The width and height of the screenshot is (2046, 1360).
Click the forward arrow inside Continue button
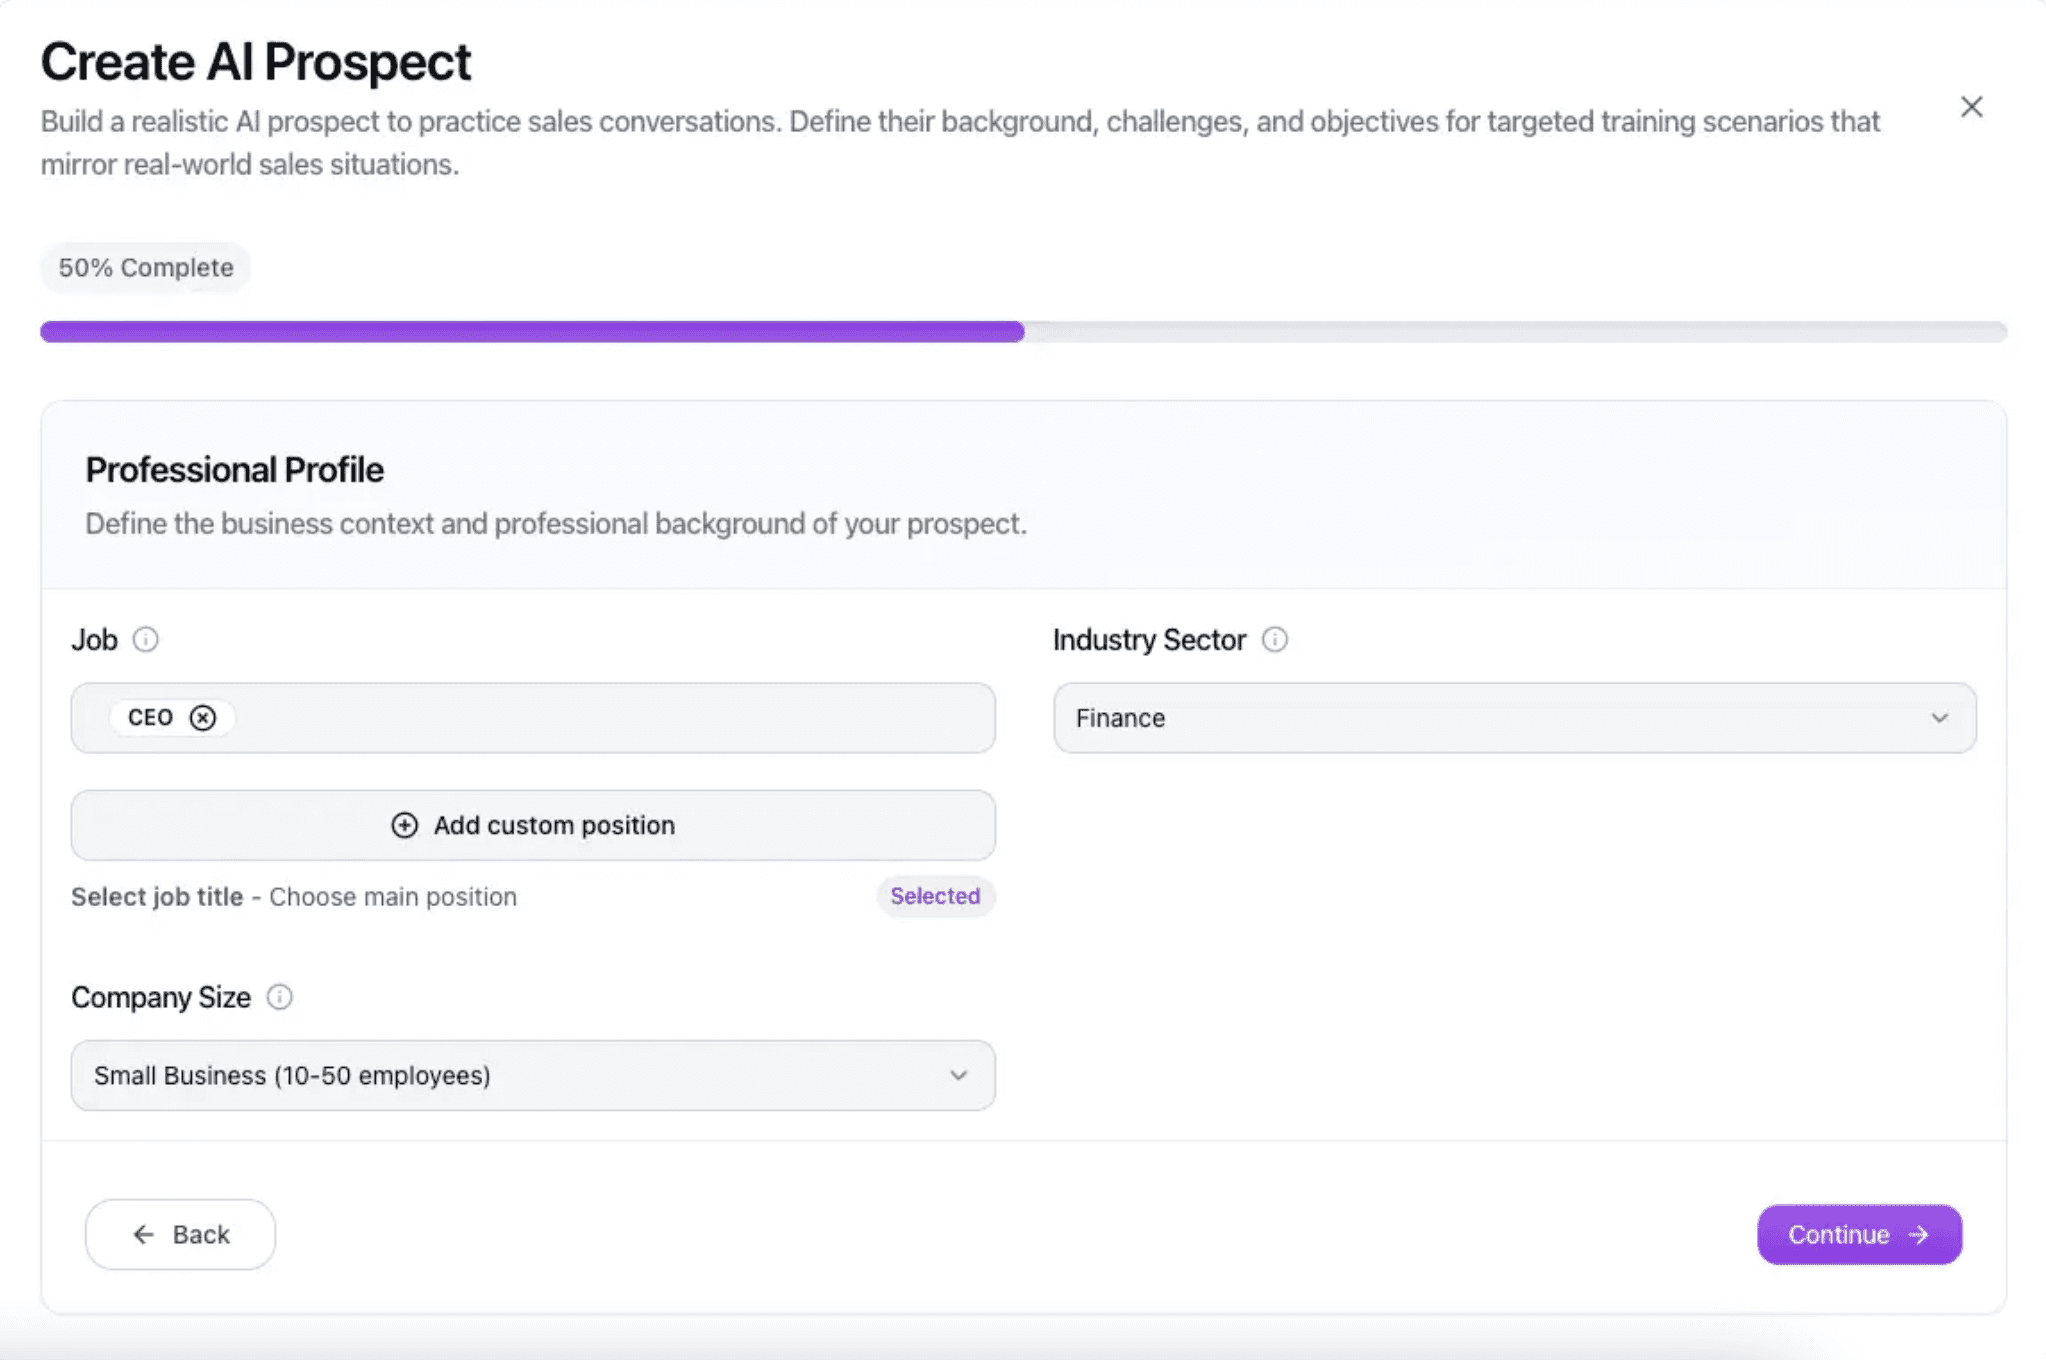click(1917, 1234)
